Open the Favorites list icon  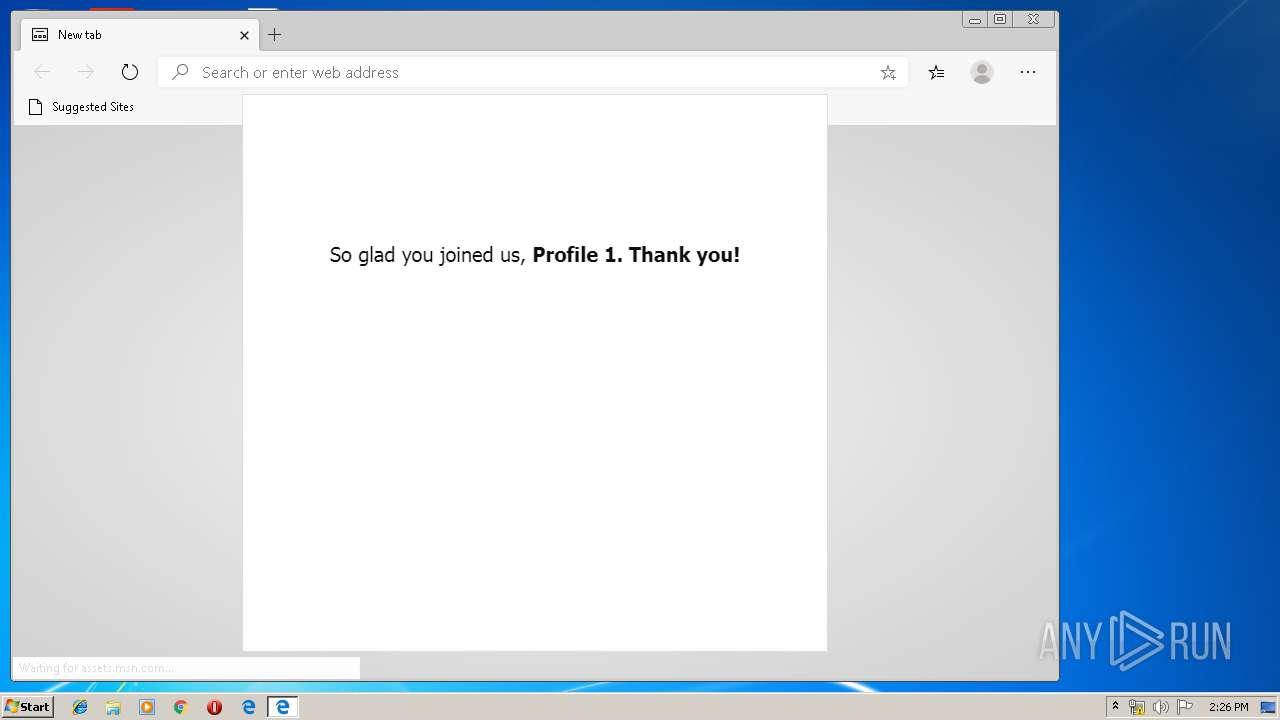tap(936, 72)
